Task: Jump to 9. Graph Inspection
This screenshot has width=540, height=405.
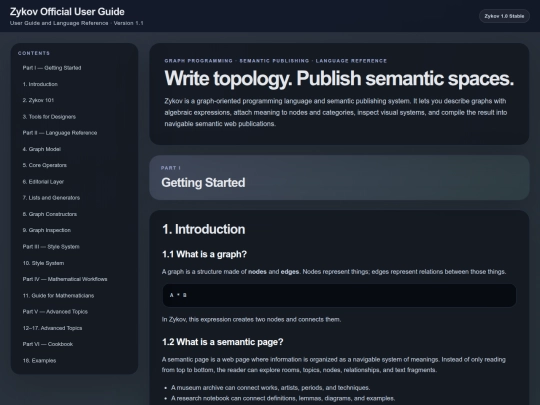Action: point(47,230)
